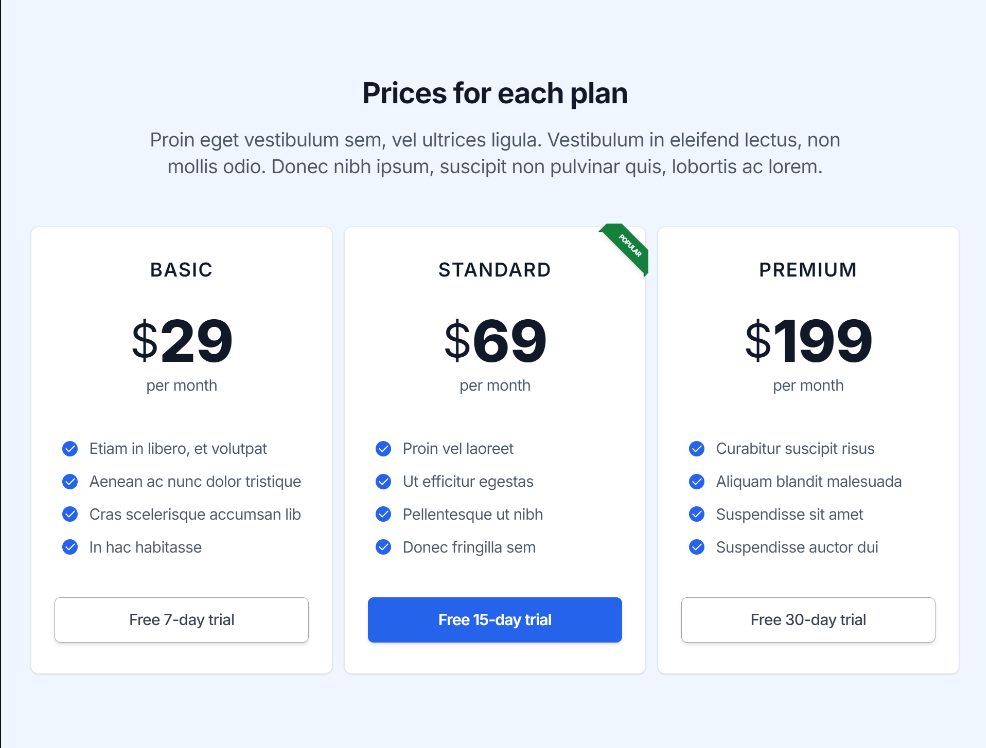Click checkmark icon beside 'Aliquam blandit malesuada'
This screenshot has height=748, width=986.
pyautogui.click(x=697, y=482)
